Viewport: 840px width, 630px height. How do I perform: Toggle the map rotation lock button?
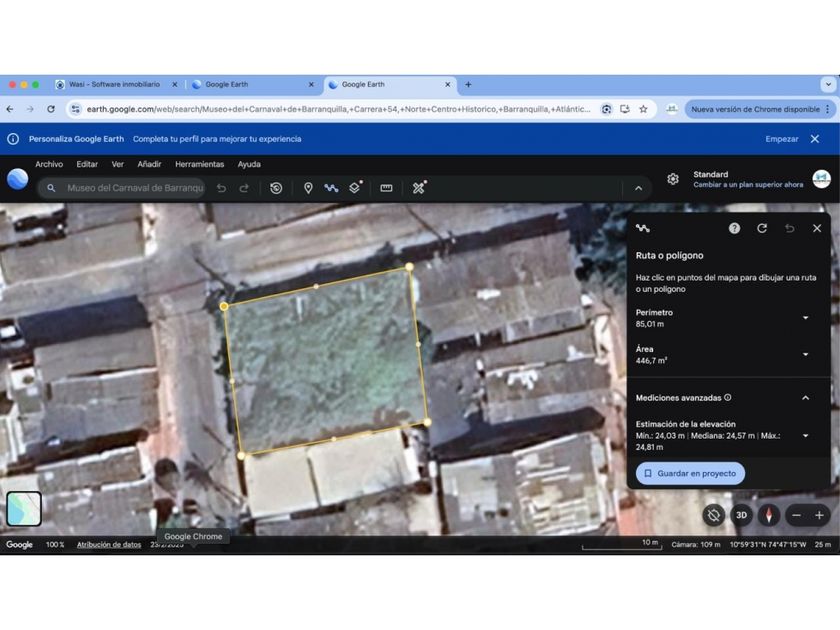(x=713, y=515)
